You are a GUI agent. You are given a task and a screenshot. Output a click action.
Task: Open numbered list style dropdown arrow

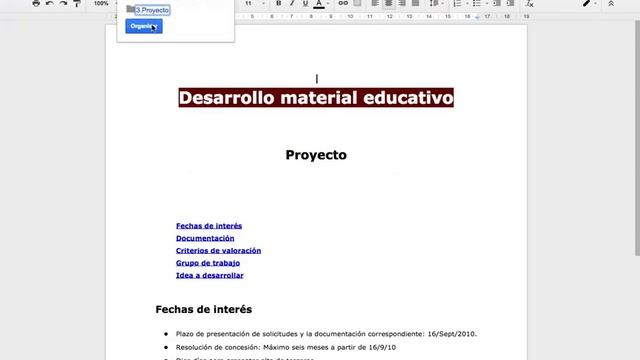pos(467,4)
